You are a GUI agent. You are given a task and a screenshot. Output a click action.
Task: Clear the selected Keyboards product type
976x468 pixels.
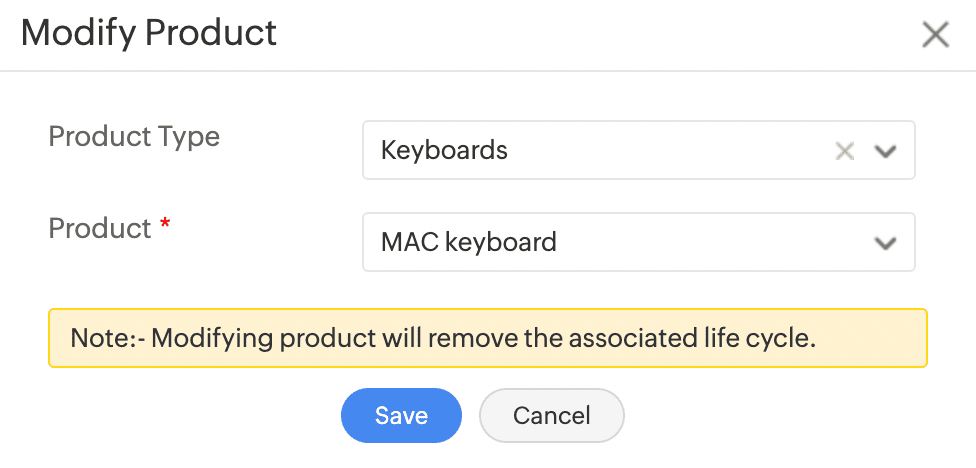(x=845, y=151)
